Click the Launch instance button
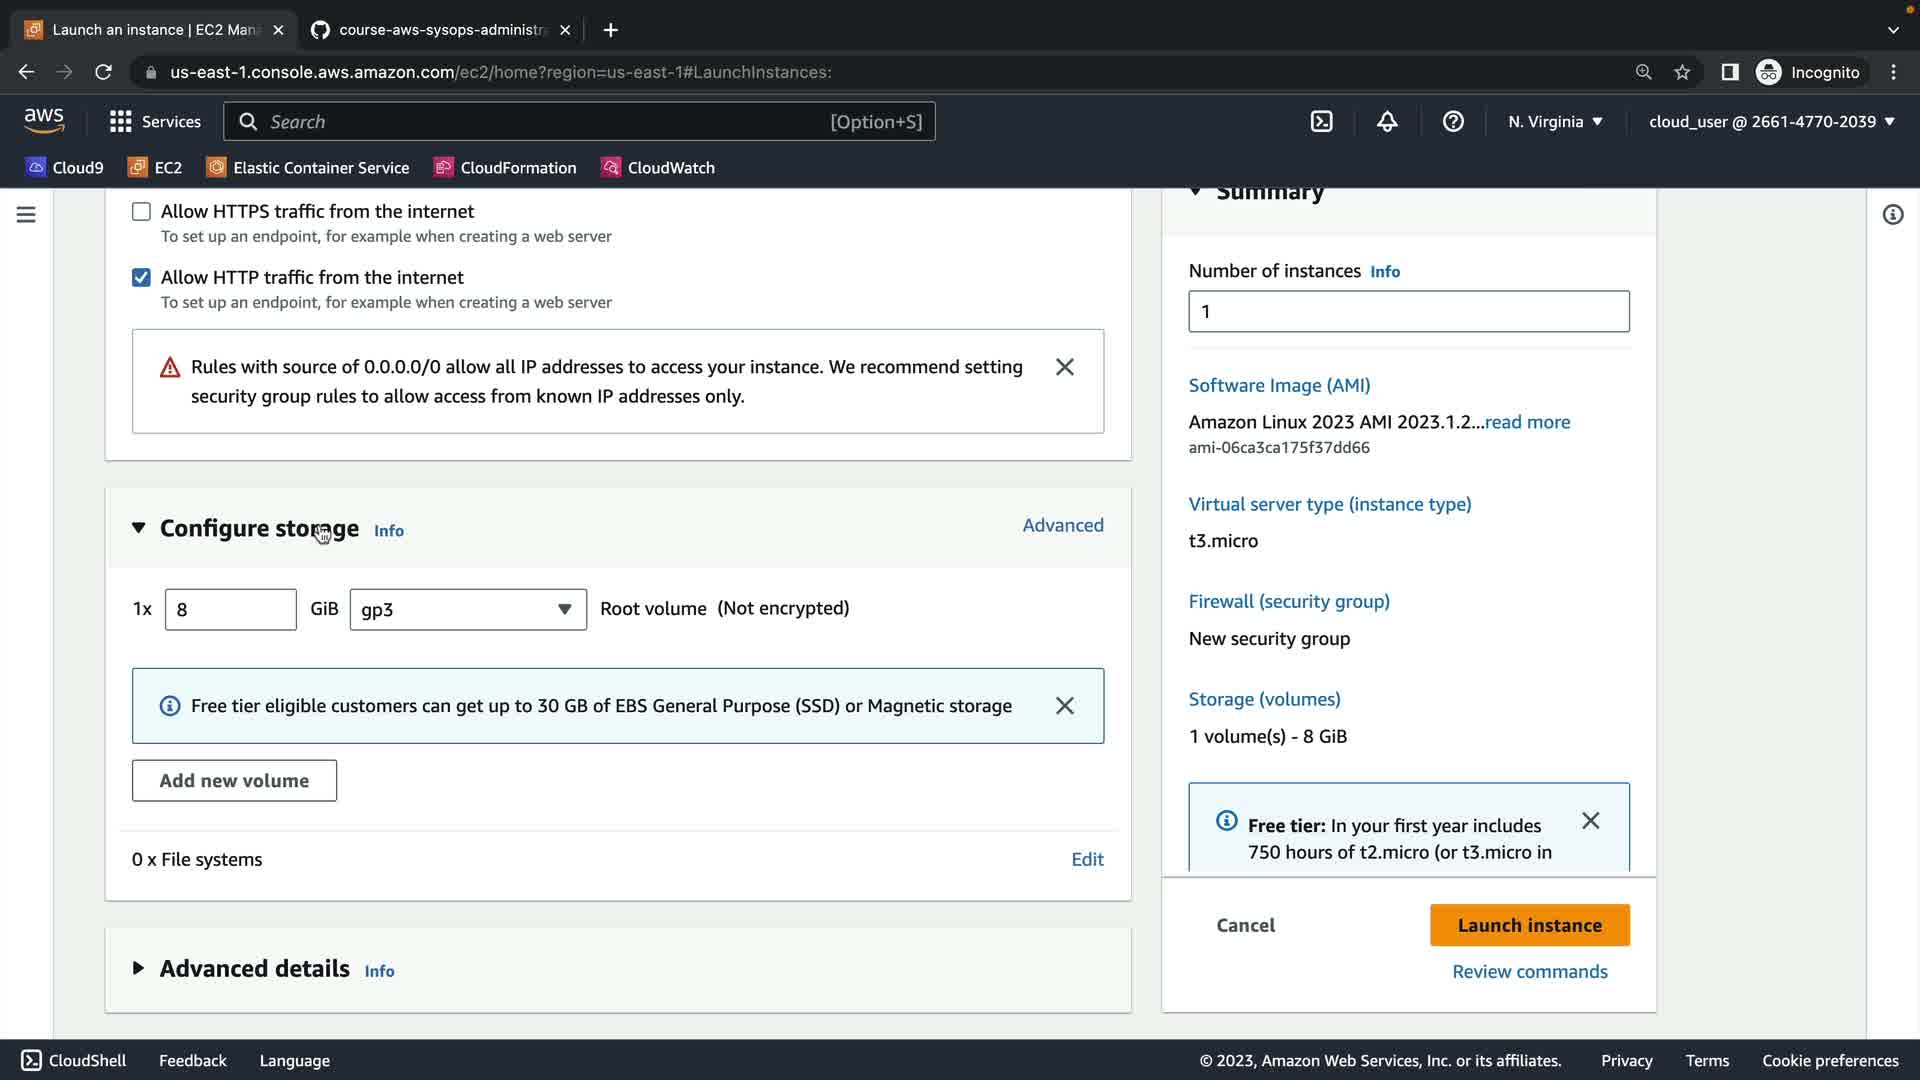This screenshot has width=1920, height=1080. (1529, 925)
